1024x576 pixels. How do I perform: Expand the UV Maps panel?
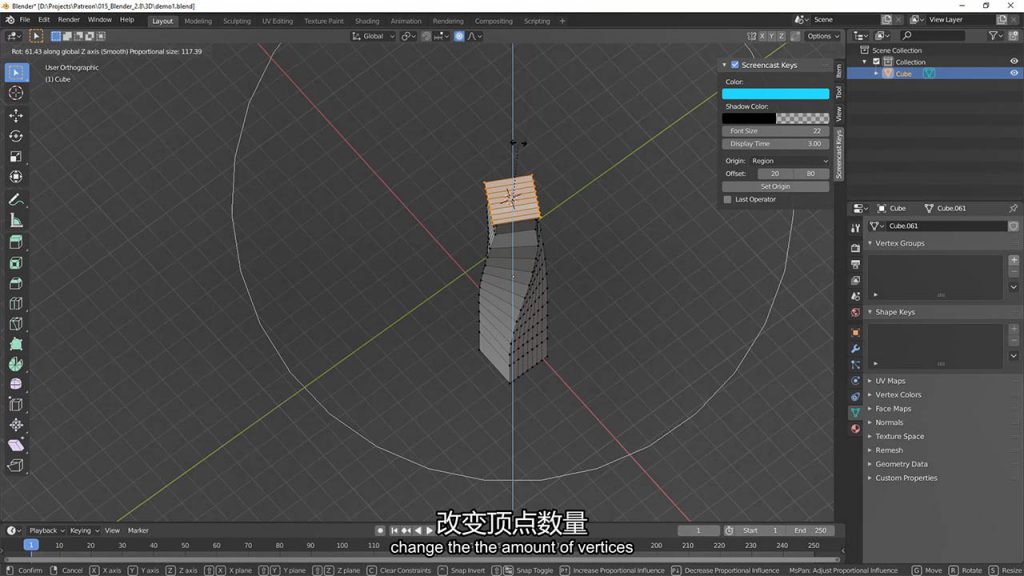(x=870, y=381)
